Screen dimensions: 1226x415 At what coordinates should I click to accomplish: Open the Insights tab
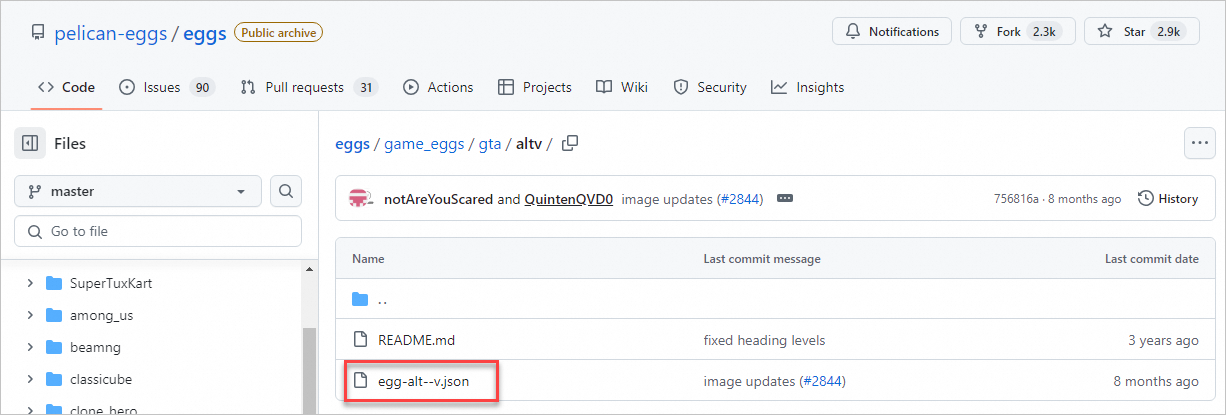click(x=808, y=87)
